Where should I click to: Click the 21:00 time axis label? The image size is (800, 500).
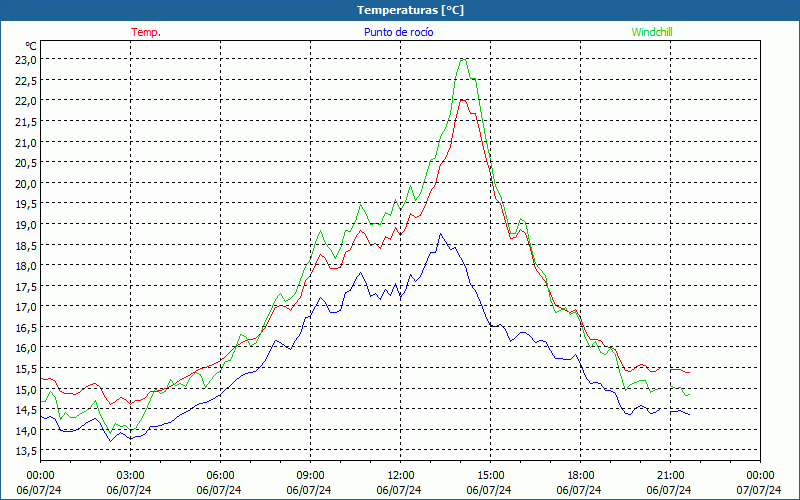click(670, 476)
